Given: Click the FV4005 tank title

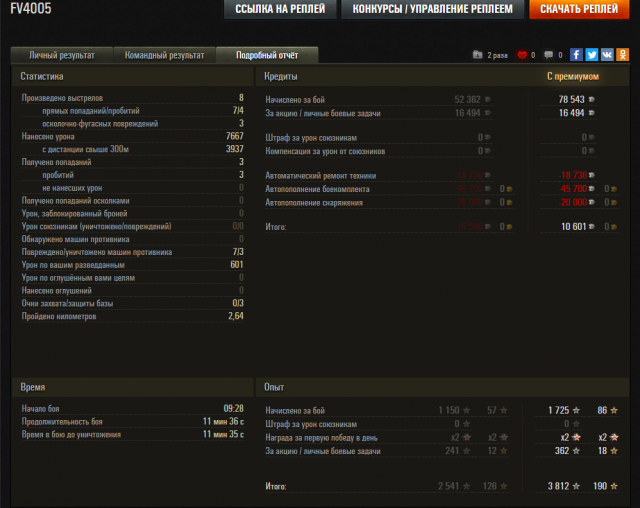Looking at the screenshot, I should click(x=31, y=9).
